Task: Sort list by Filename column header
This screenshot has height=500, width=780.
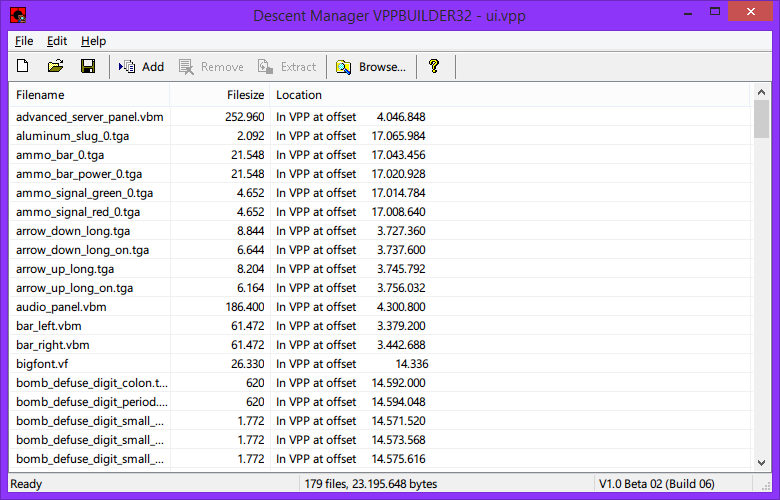Action: pyautogui.click(x=90, y=95)
